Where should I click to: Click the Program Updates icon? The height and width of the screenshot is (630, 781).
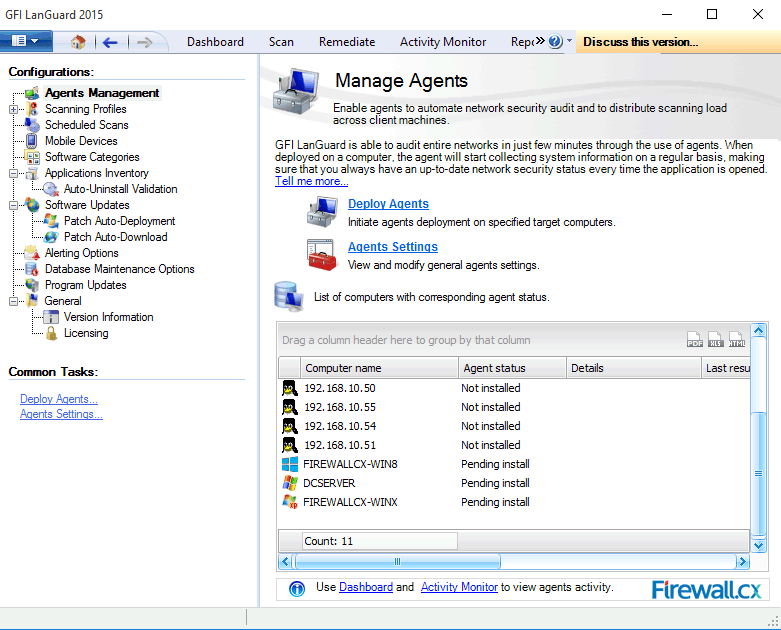pos(32,285)
